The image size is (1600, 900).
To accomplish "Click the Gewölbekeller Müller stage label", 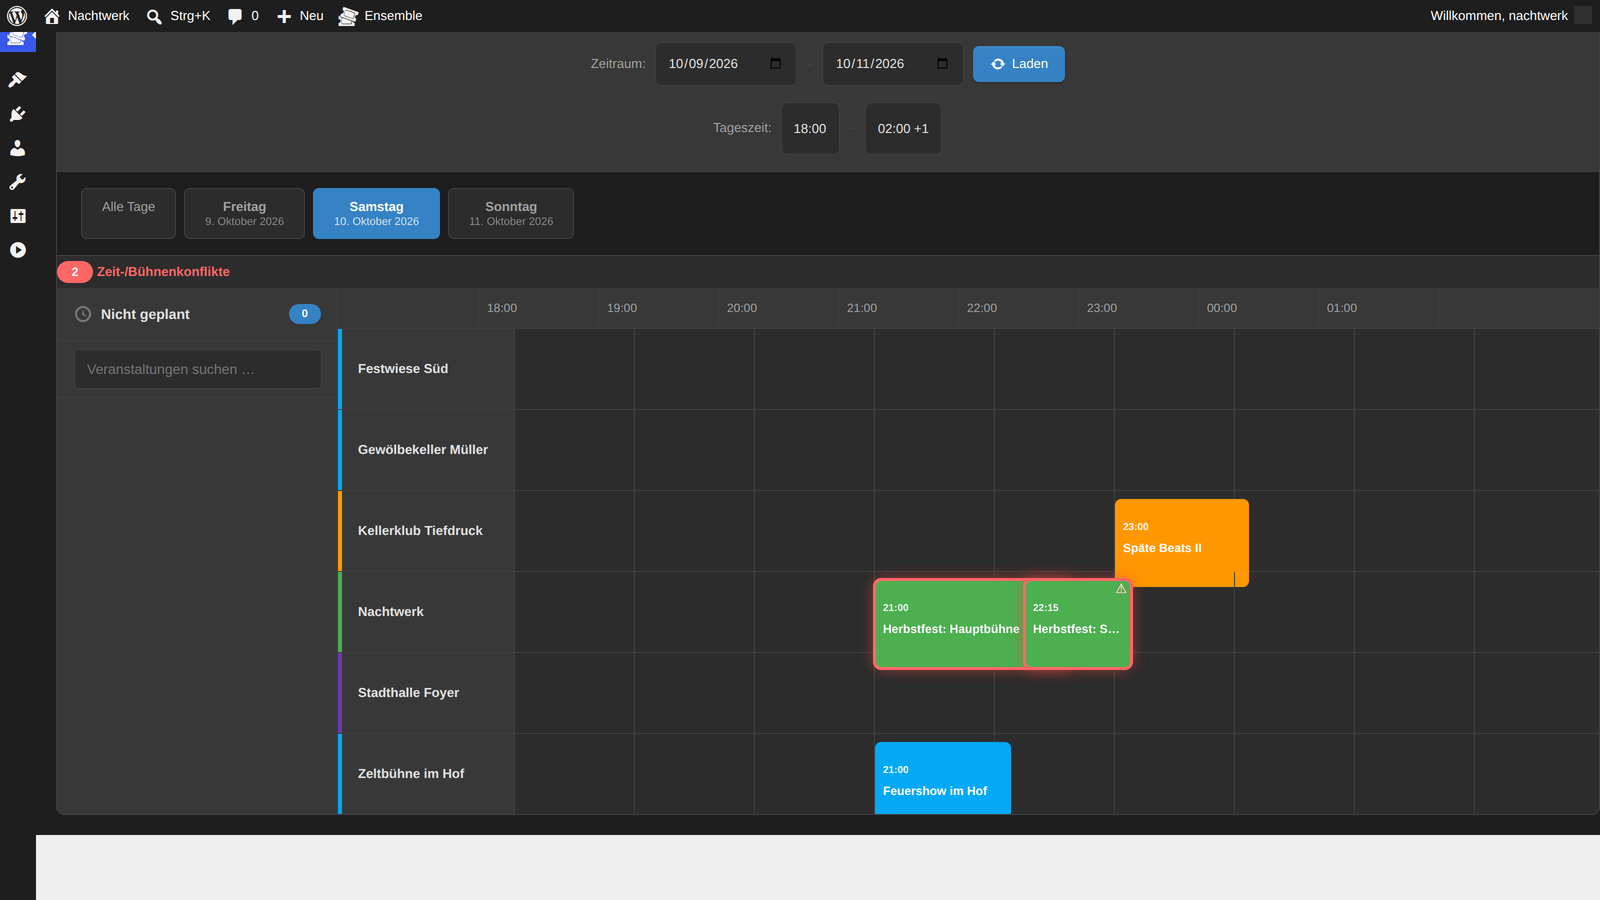I will (423, 450).
